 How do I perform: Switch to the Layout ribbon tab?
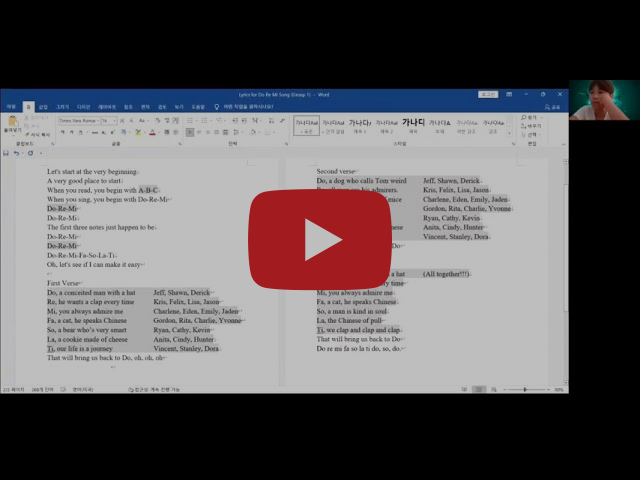click(107, 107)
